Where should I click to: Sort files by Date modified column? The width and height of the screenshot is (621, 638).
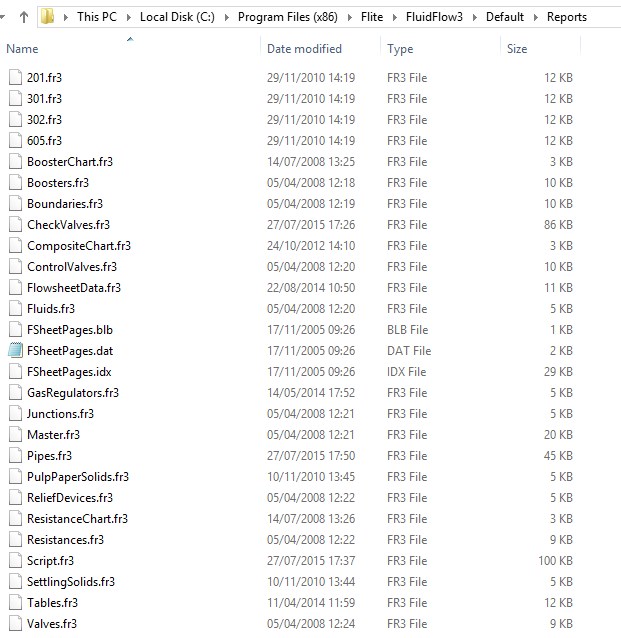pyautogui.click(x=304, y=49)
